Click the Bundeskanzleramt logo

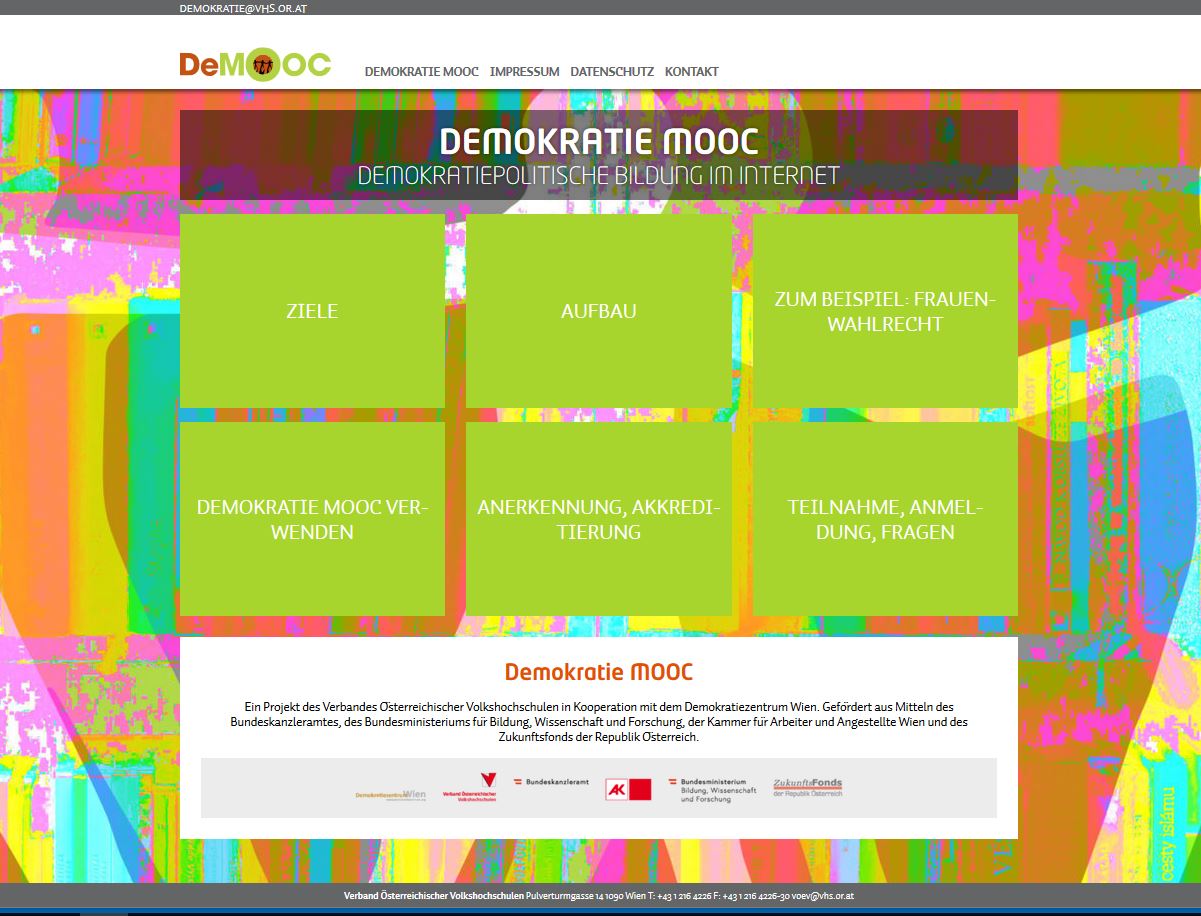(x=551, y=781)
